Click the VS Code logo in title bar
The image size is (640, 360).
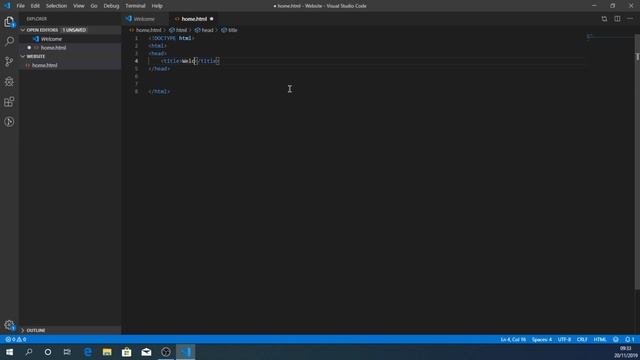(7, 6)
